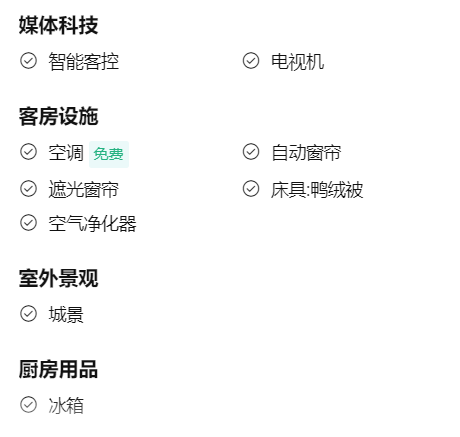Click the 电视机 amenity text
This screenshot has width=460, height=437.
[297, 61]
